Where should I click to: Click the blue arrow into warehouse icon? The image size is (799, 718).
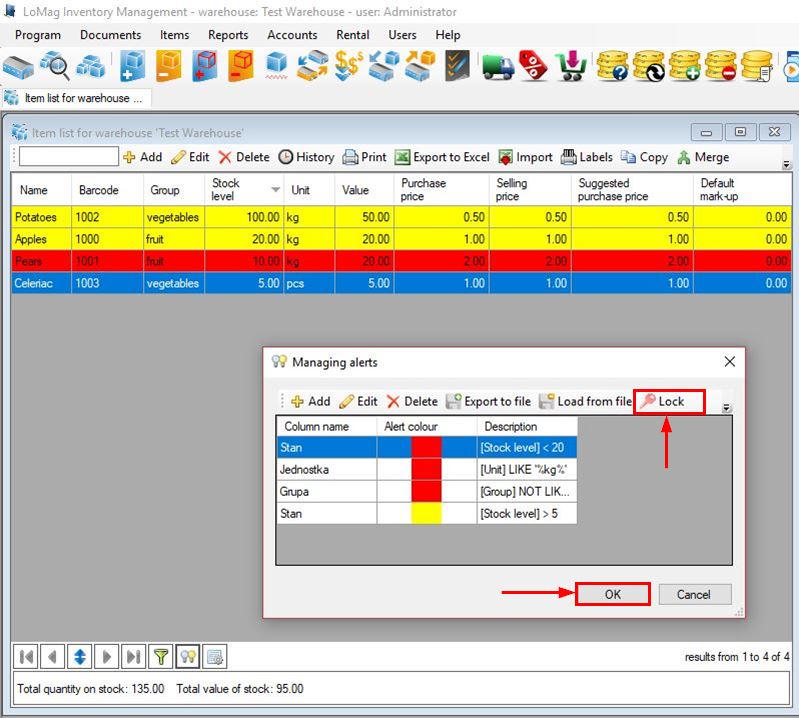pyautogui.click(x=384, y=66)
